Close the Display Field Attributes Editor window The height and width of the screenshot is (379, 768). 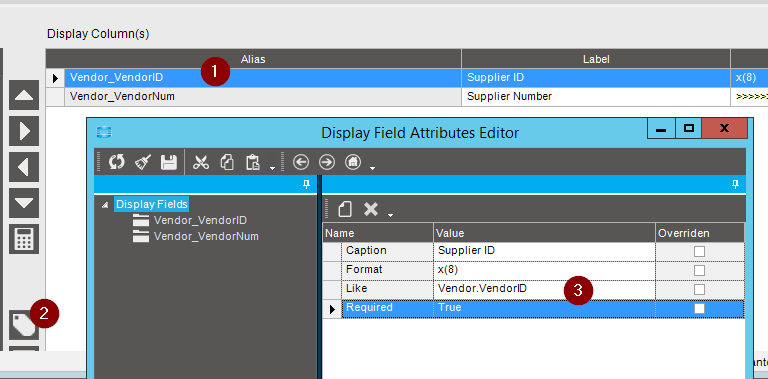click(725, 129)
